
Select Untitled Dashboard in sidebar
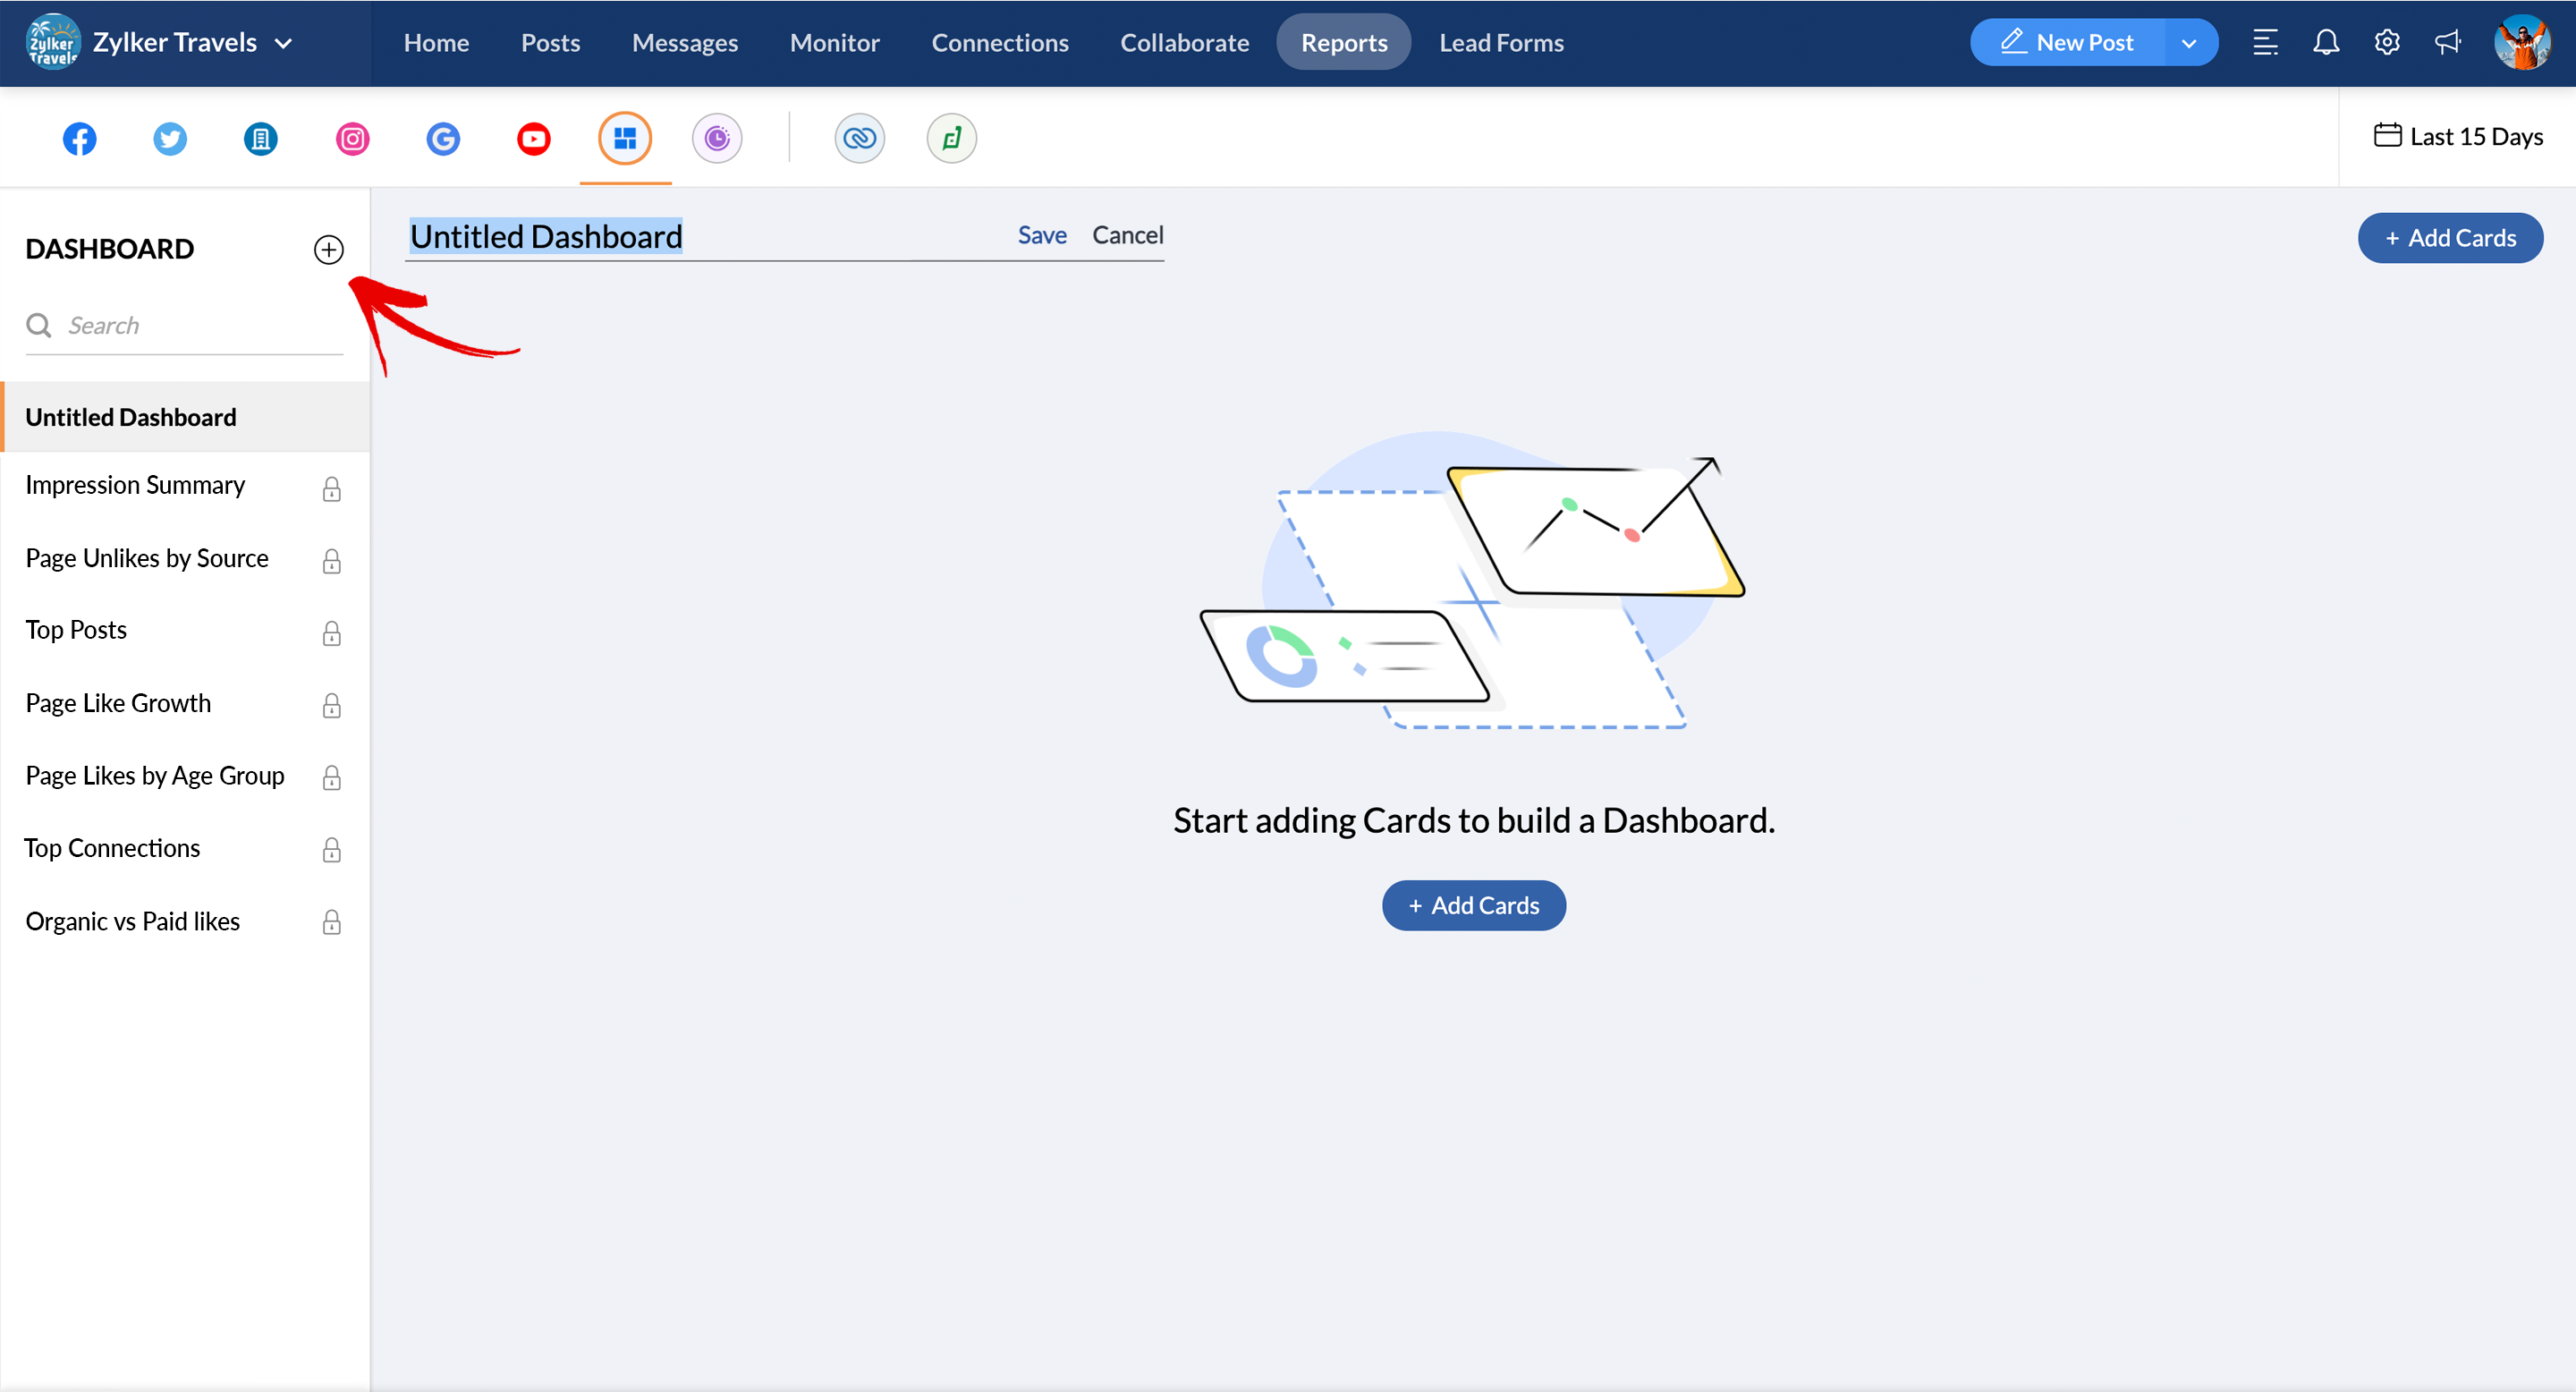[185, 417]
